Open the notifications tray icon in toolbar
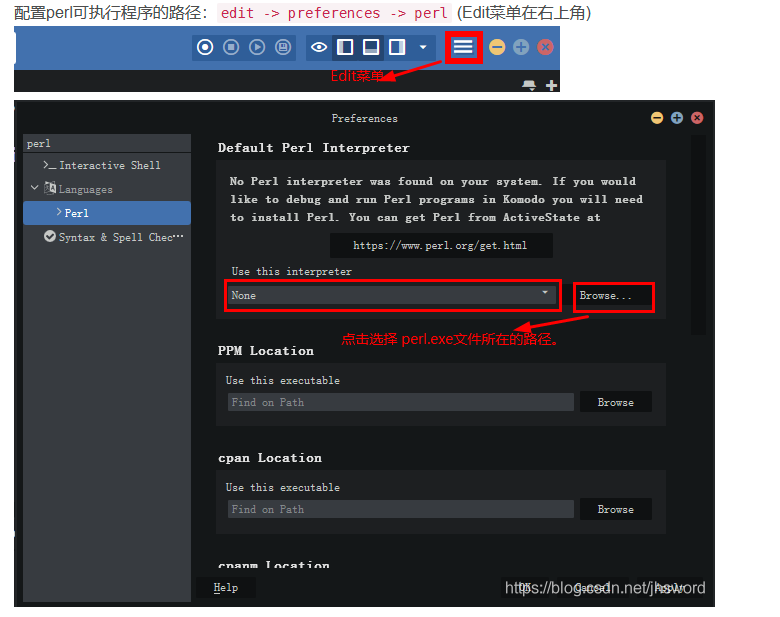780x617 pixels. point(529,85)
